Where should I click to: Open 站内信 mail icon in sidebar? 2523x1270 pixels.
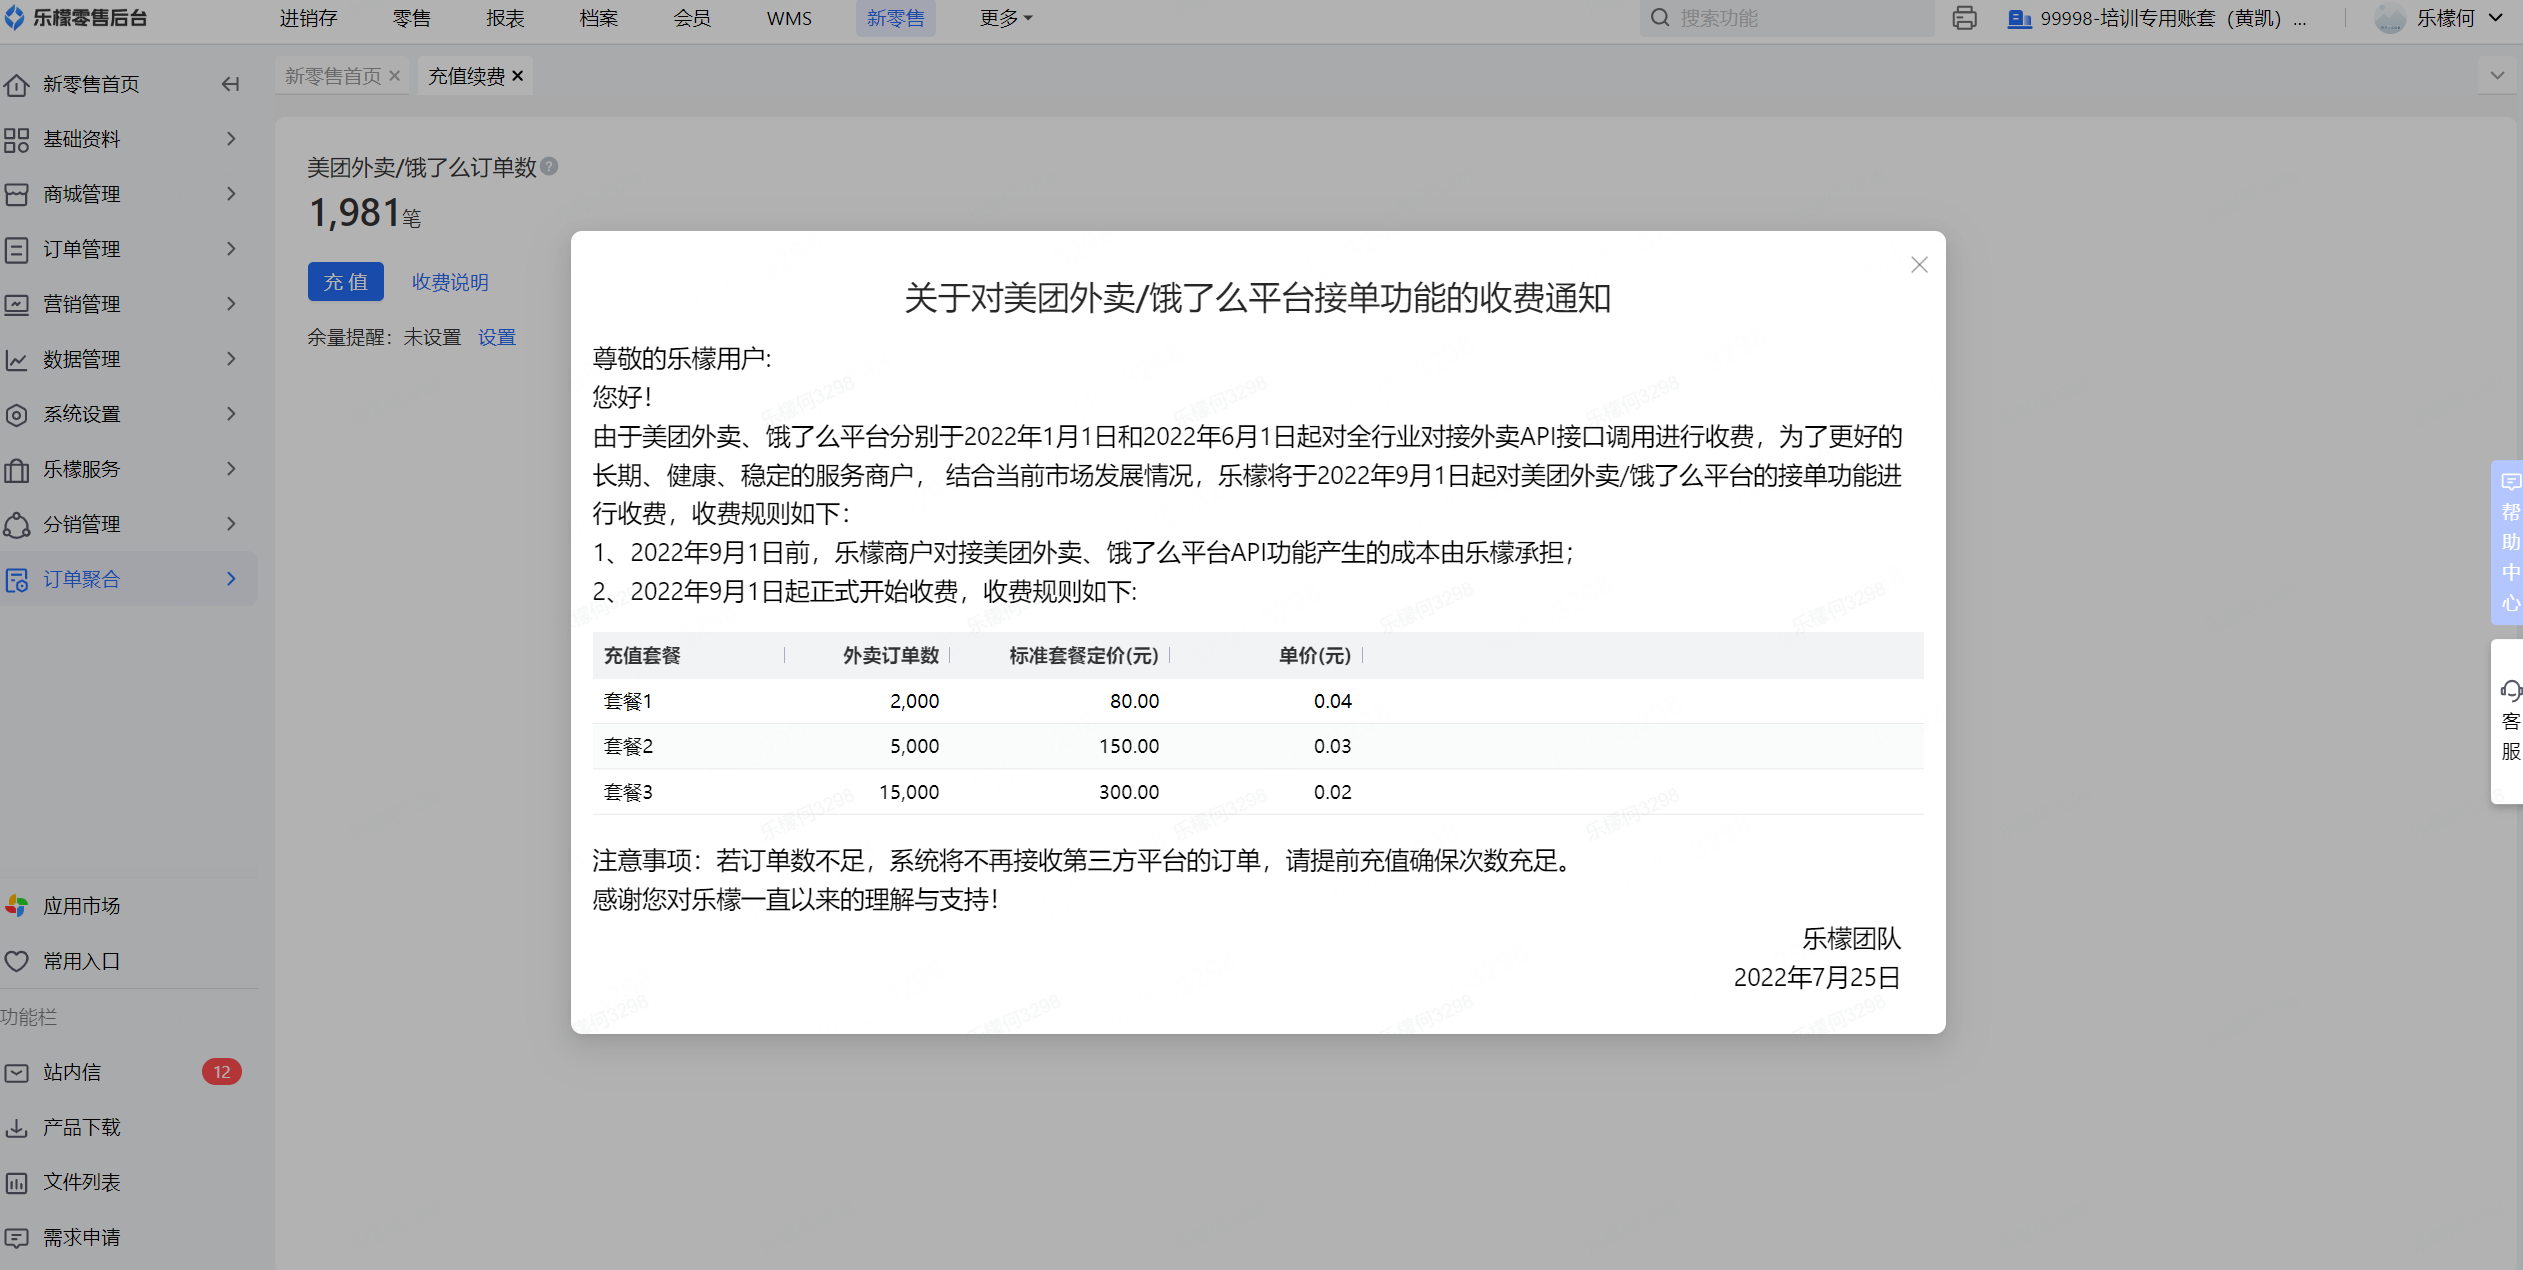click(17, 1072)
